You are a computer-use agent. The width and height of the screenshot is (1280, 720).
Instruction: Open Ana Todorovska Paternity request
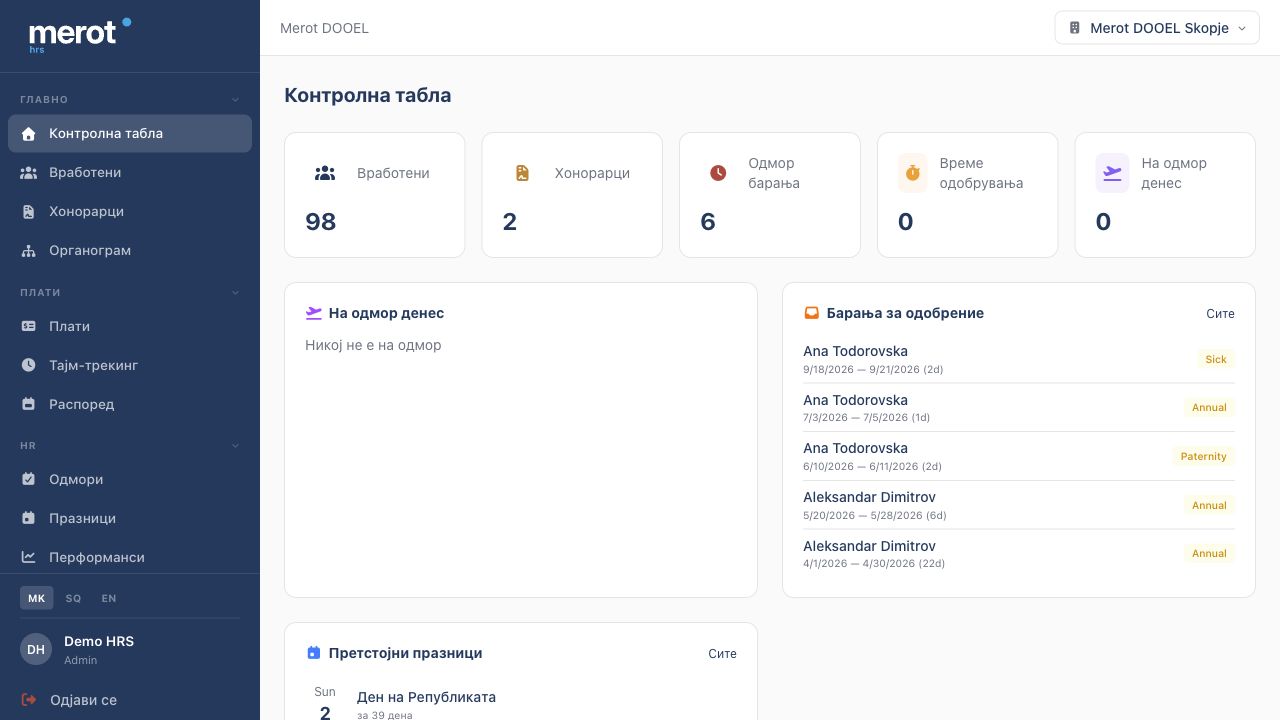tap(1019, 456)
